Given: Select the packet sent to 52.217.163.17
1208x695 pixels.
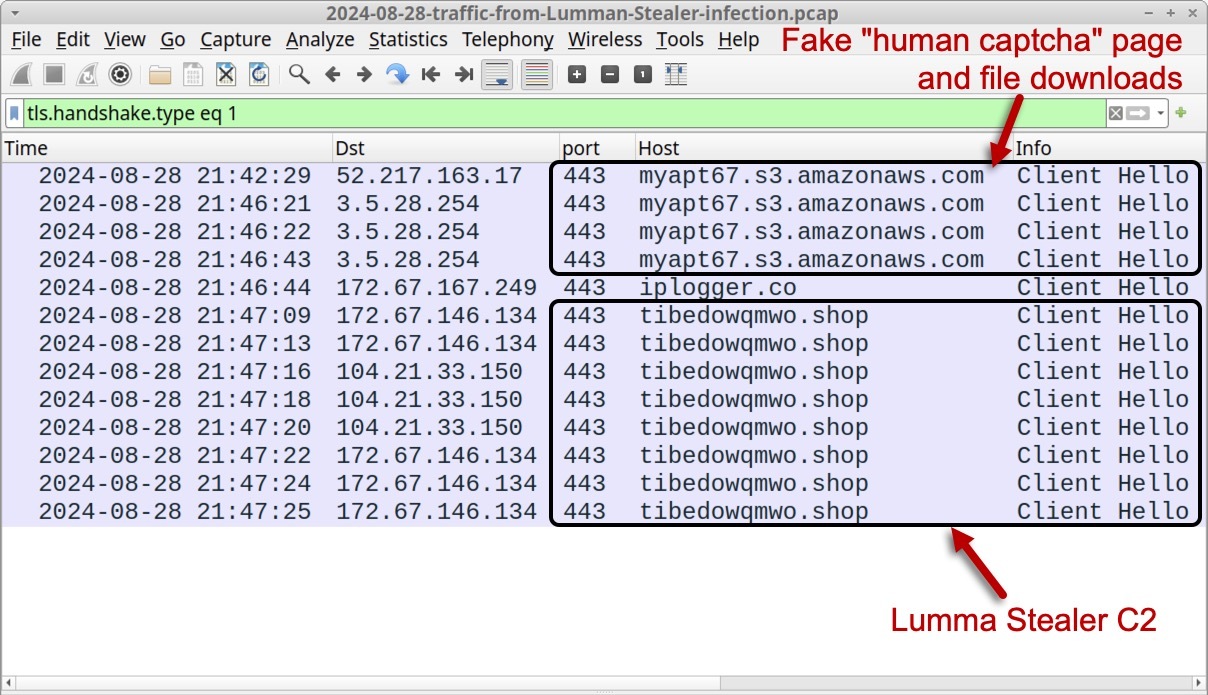Looking at the screenshot, I should (x=604, y=176).
